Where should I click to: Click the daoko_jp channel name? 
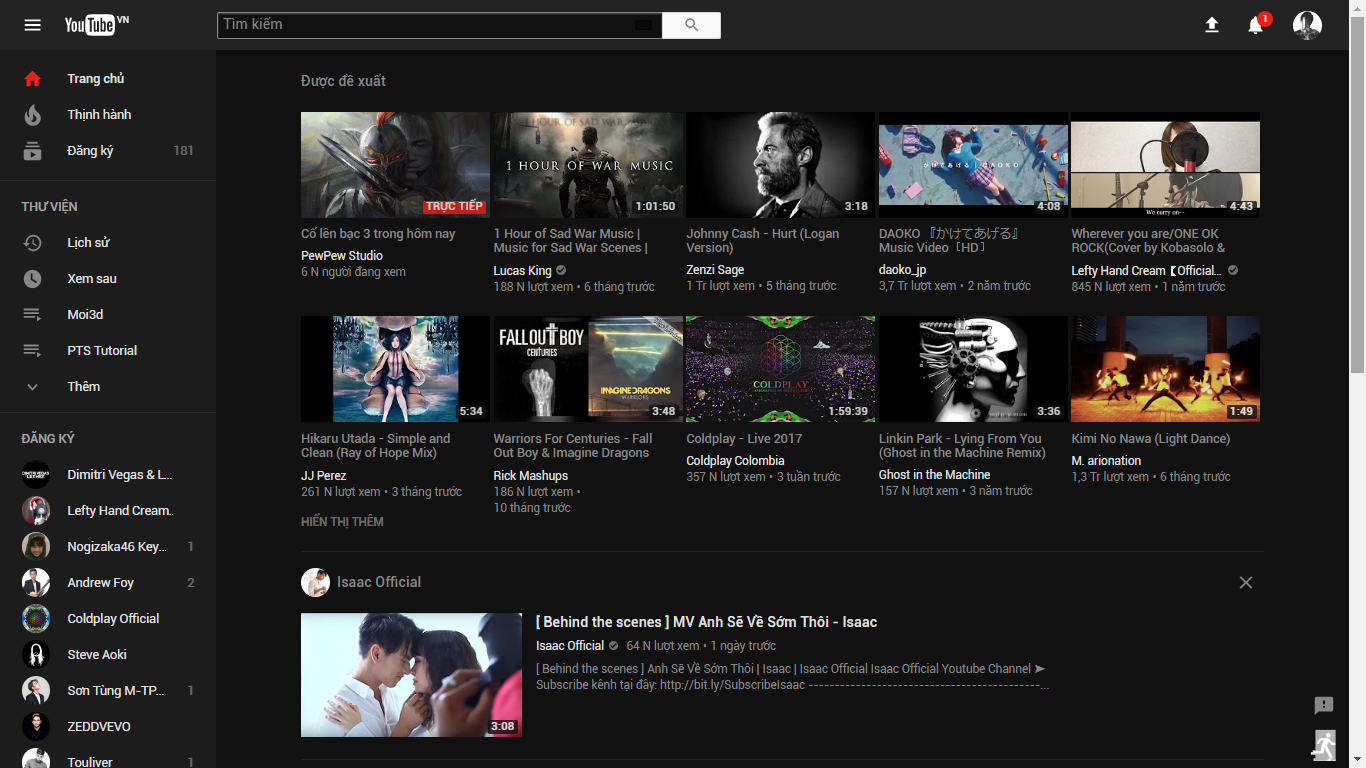pyautogui.click(x=903, y=270)
